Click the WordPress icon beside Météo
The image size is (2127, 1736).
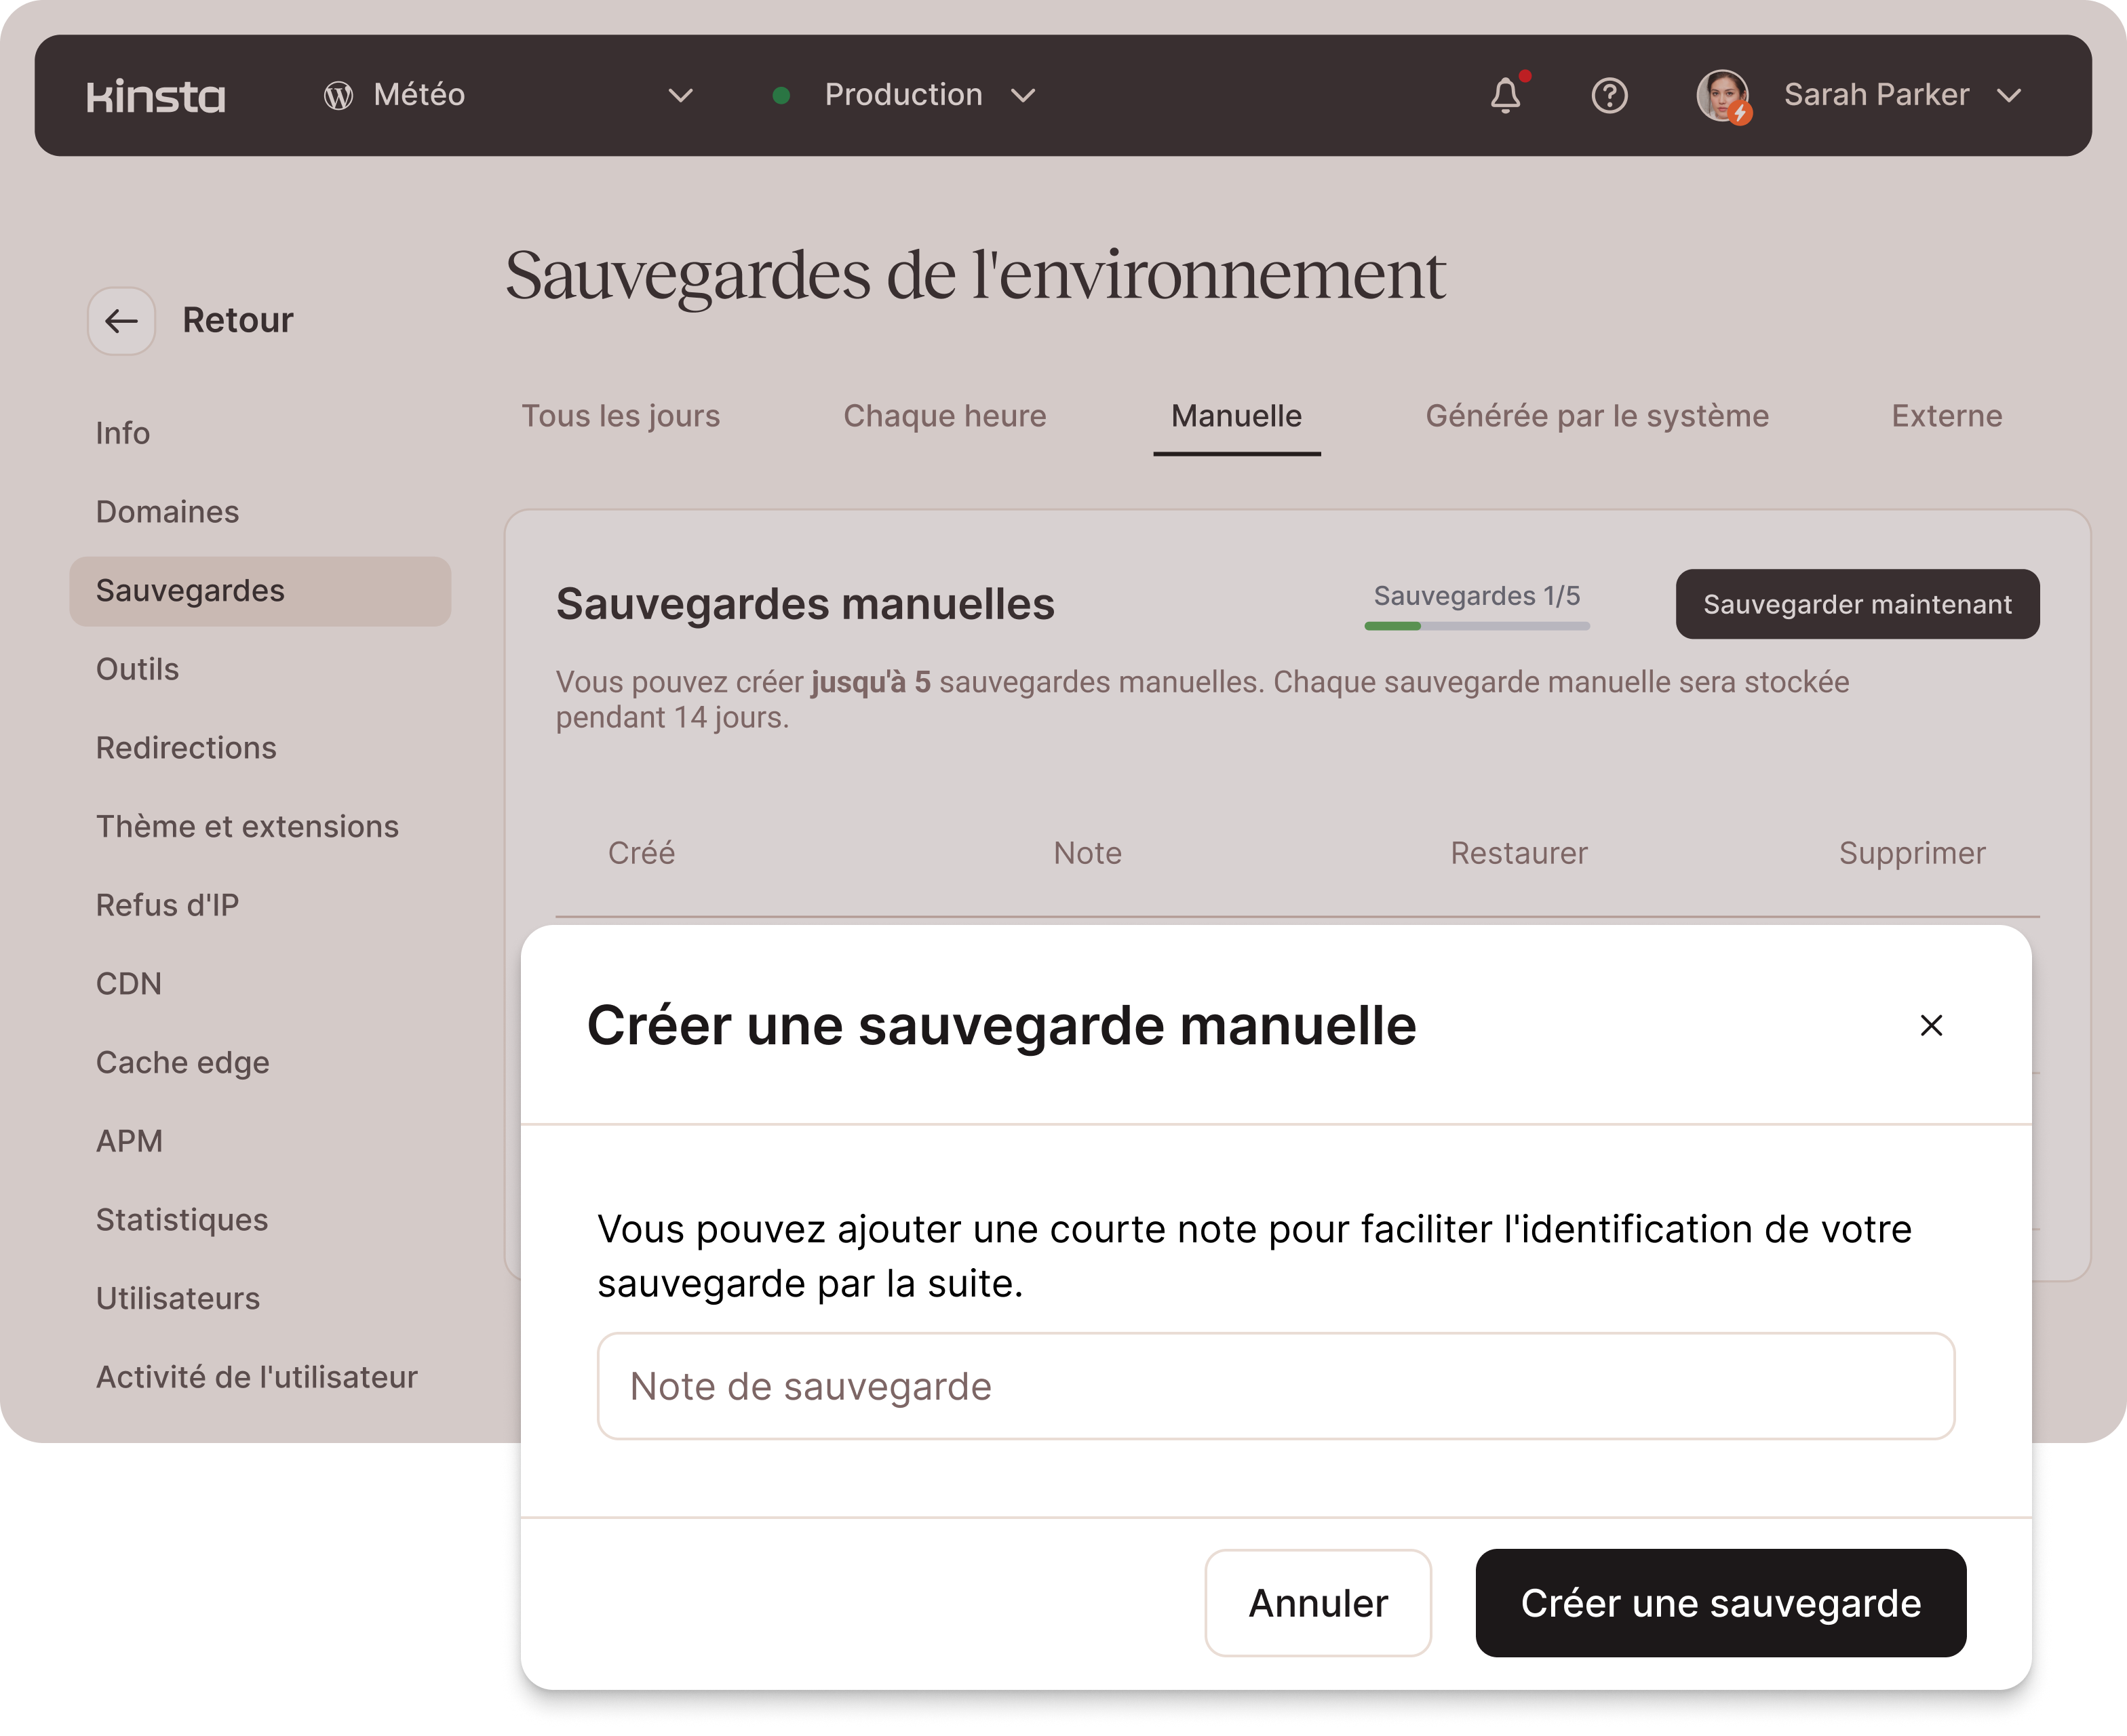point(338,96)
